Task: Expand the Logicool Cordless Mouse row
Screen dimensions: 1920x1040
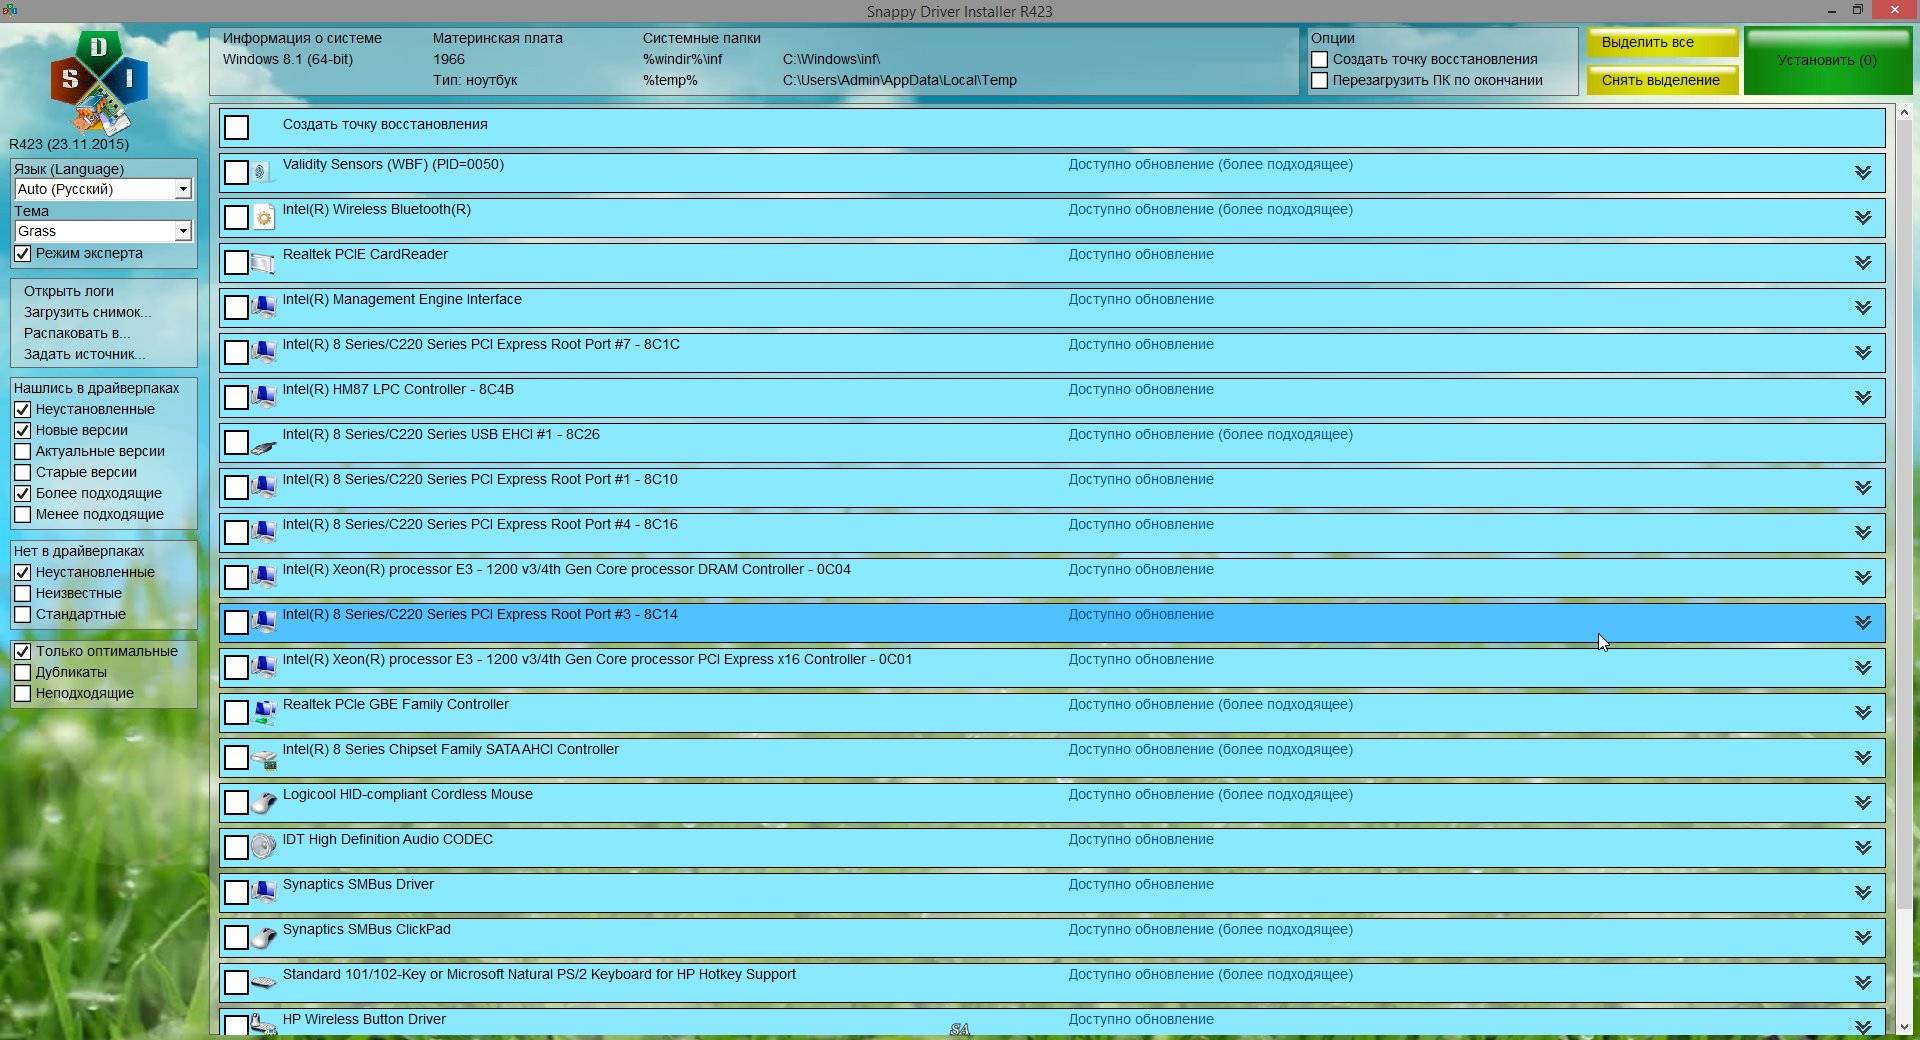Action: [1862, 802]
